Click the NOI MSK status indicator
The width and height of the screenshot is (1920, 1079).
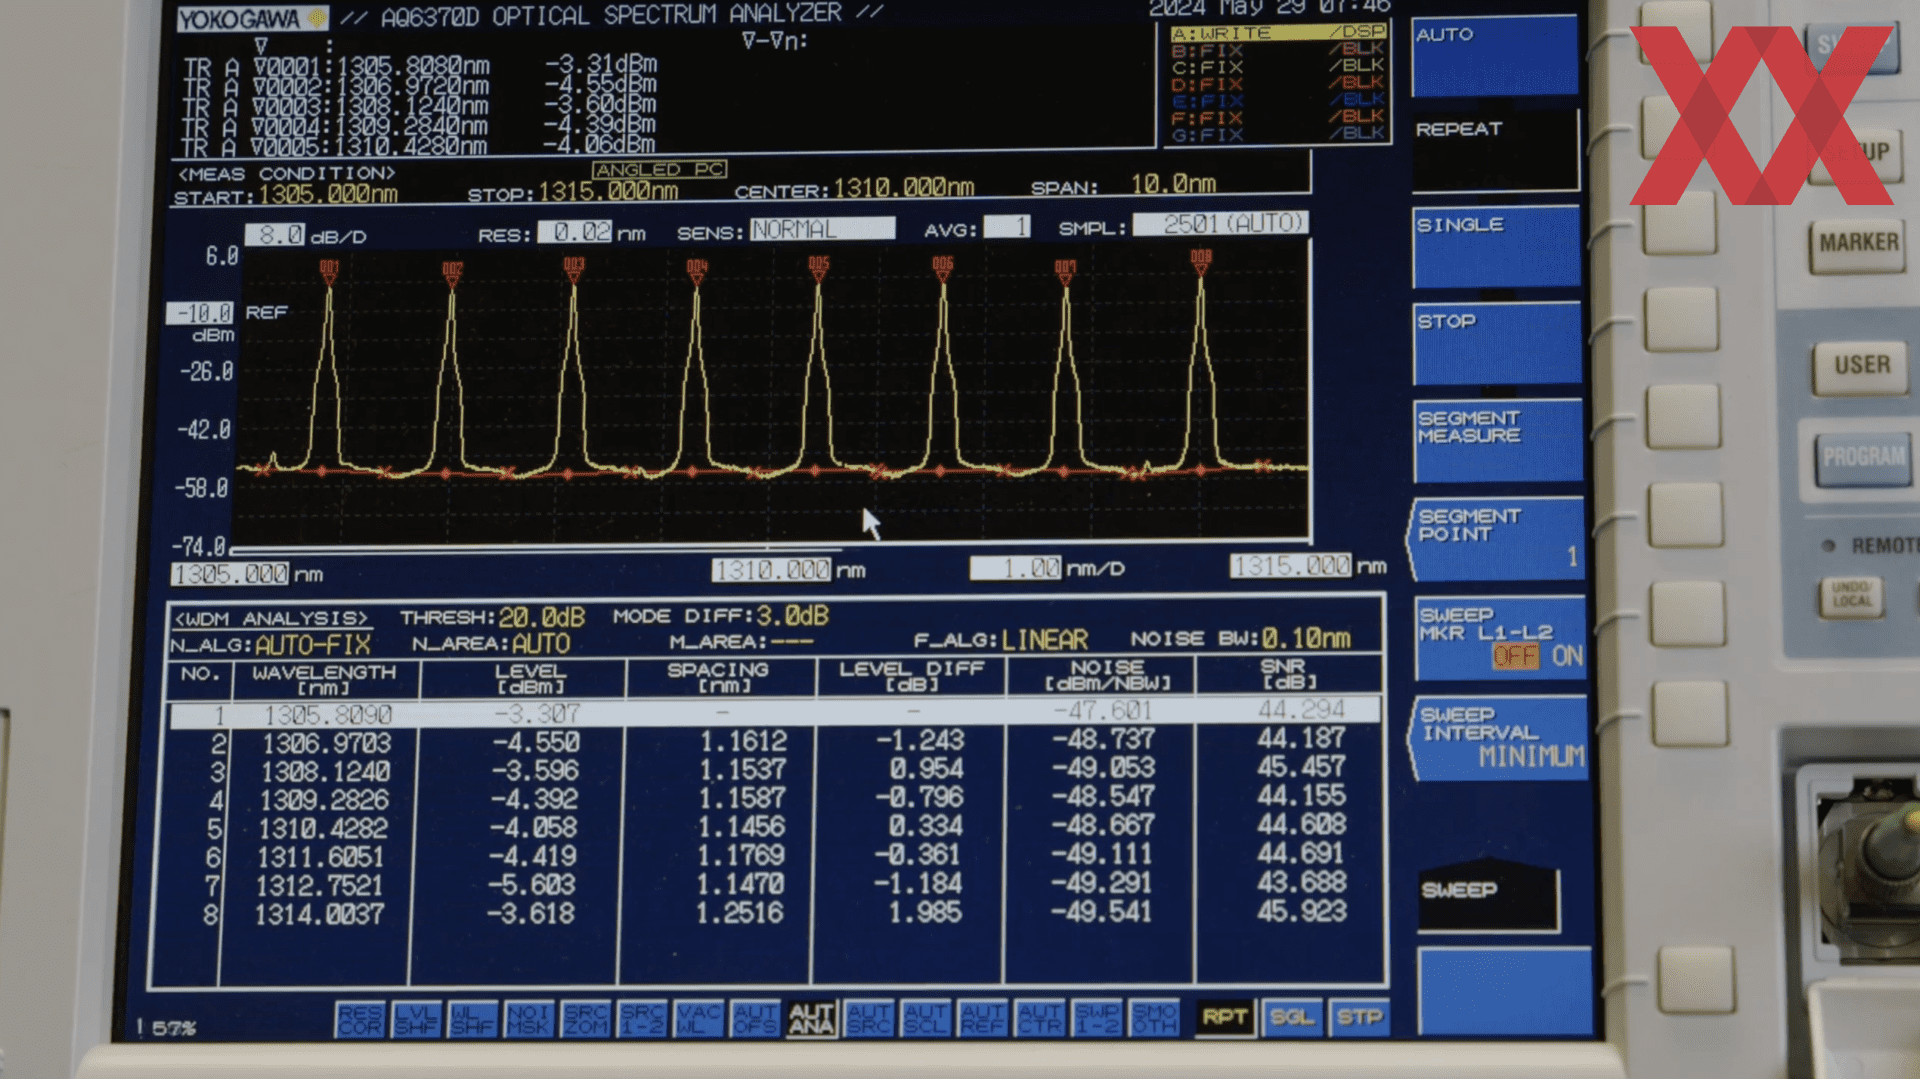[529, 1019]
